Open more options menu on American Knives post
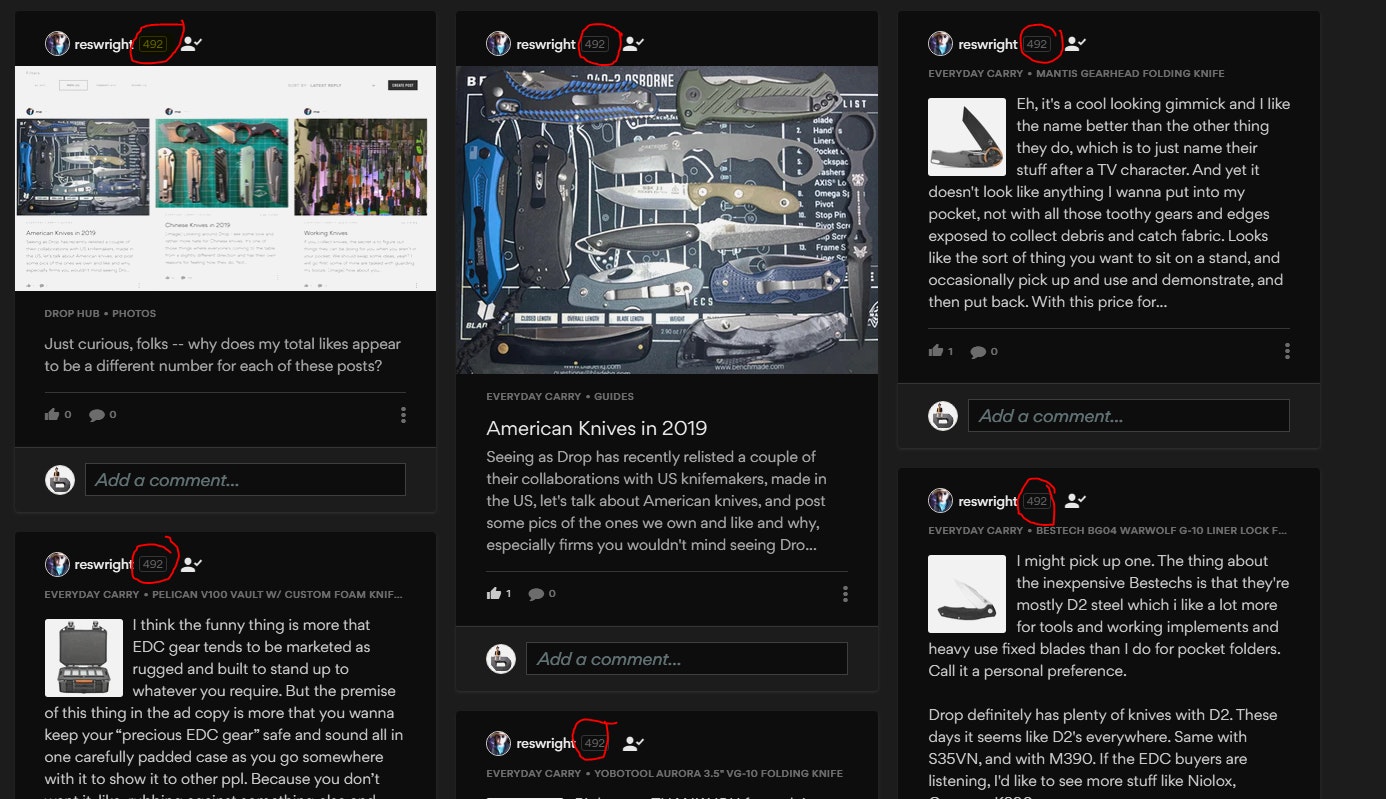Image resolution: width=1386 pixels, height=799 pixels. tap(845, 594)
